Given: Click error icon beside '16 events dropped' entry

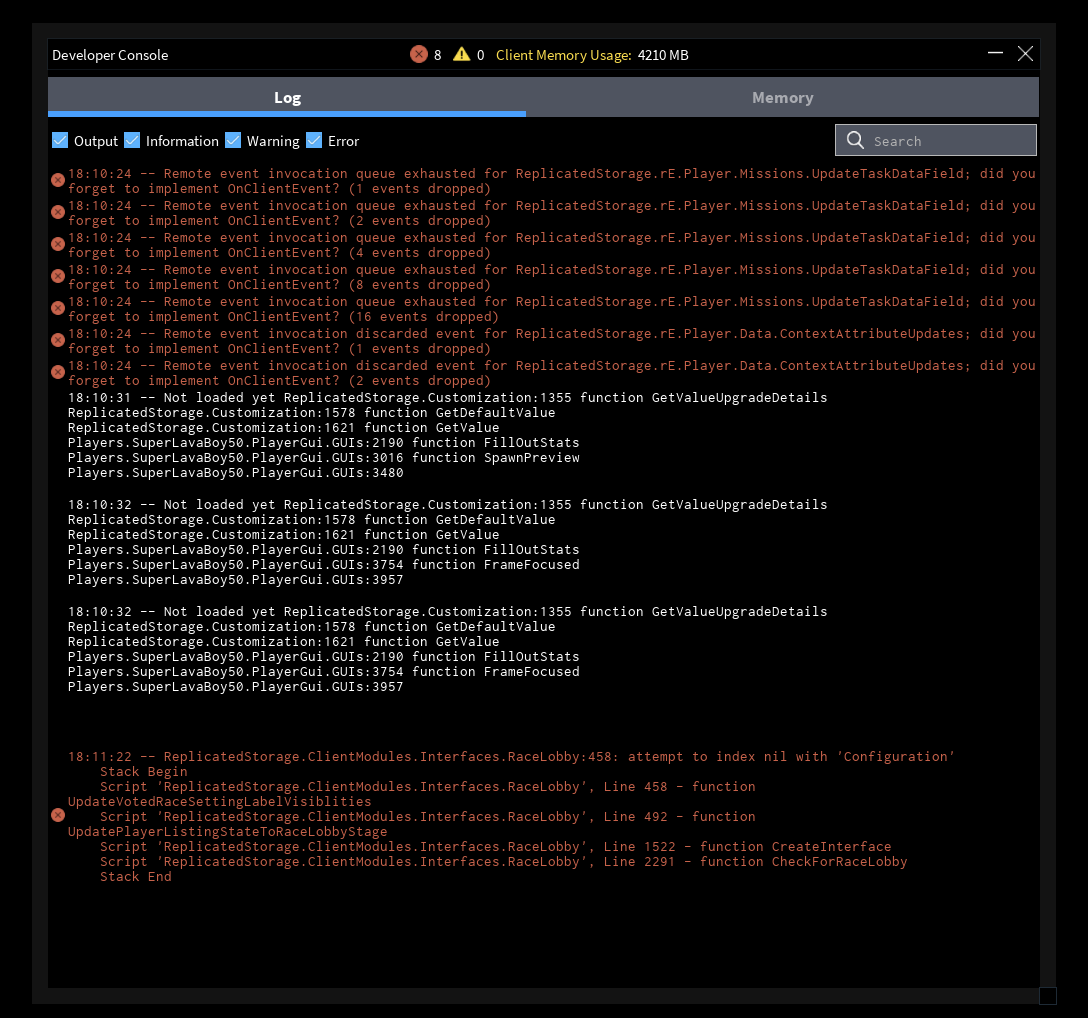Looking at the screenshot, I should pyautogui.click(x=58, y=308).
